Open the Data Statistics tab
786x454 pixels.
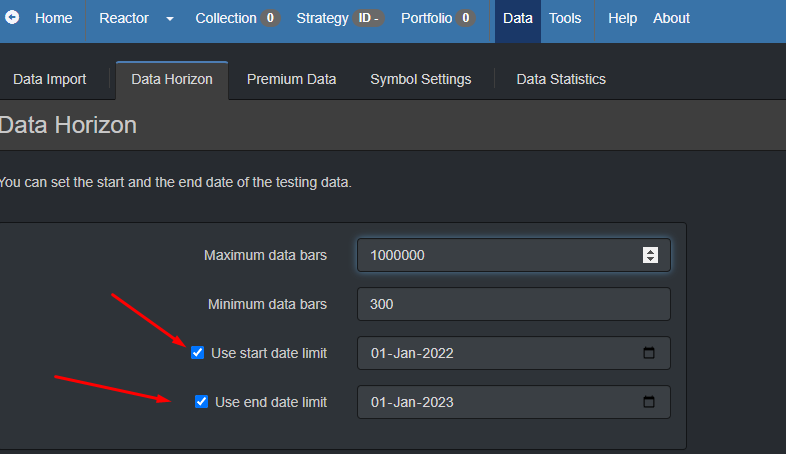click(x=561, y=79)
